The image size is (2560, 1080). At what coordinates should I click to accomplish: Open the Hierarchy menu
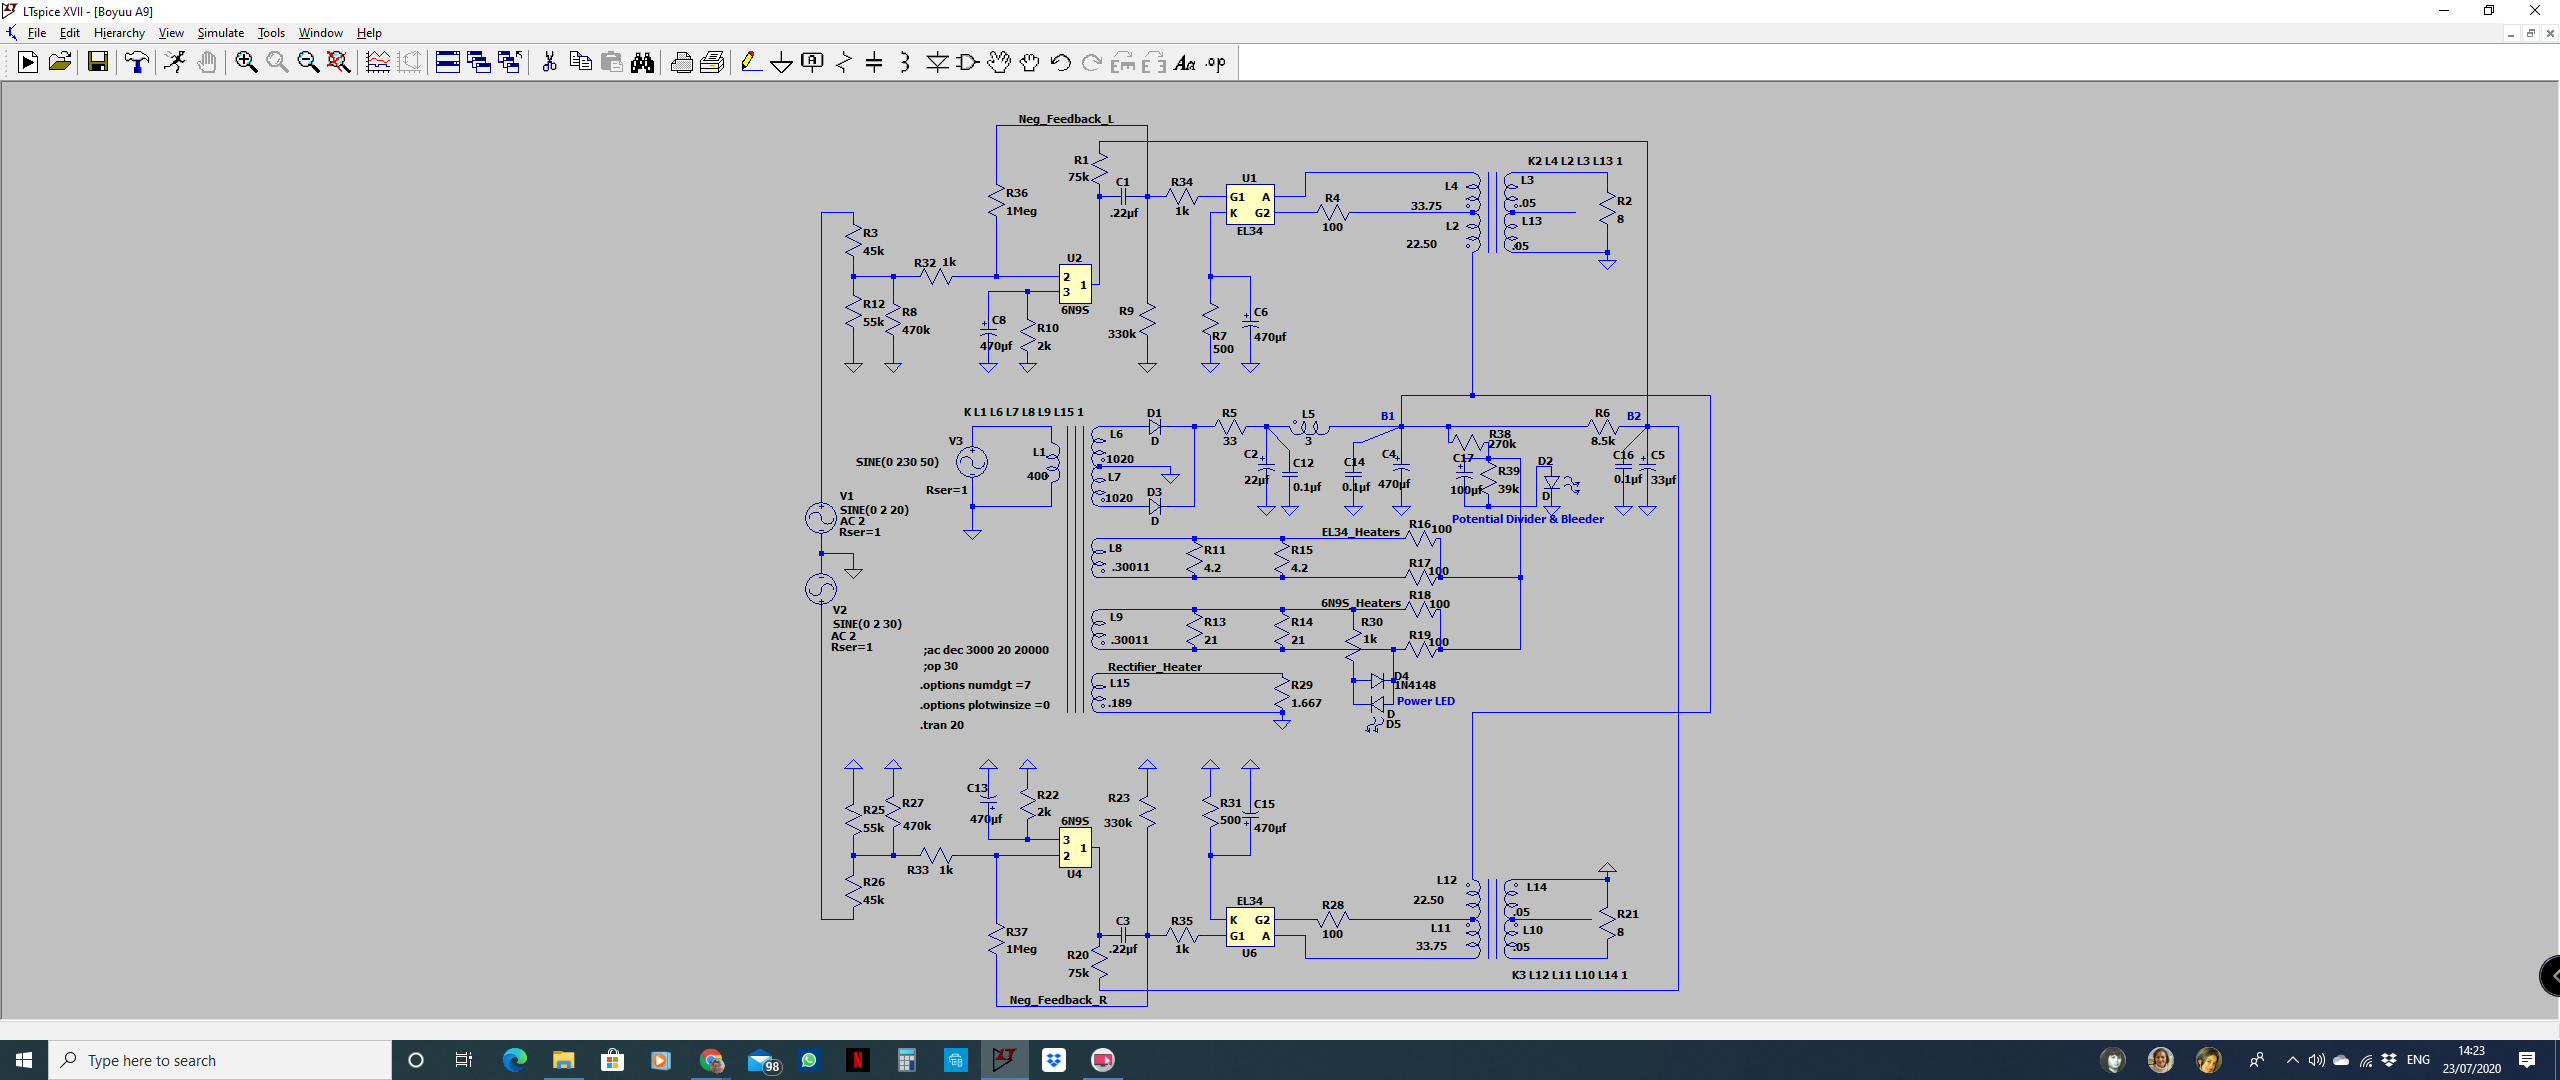pyautogui.click(x=119, y=33)
